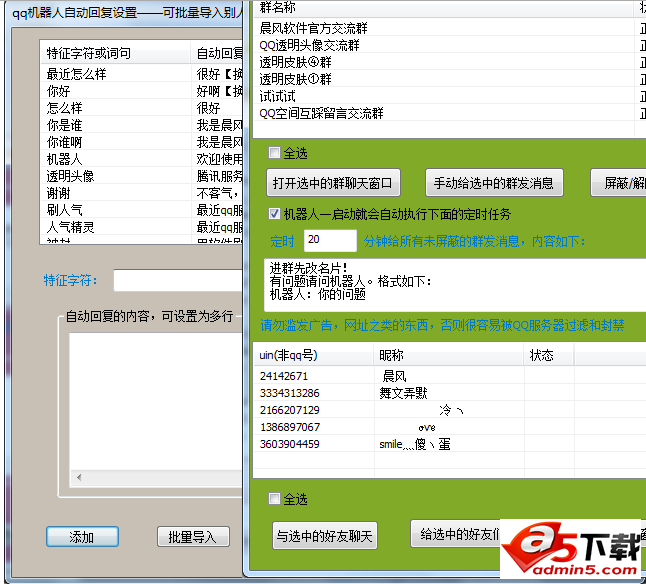Viewport: 646px width, 584px height.
Task: Select the 机器人 keyword row
Action: coord(142,159)
